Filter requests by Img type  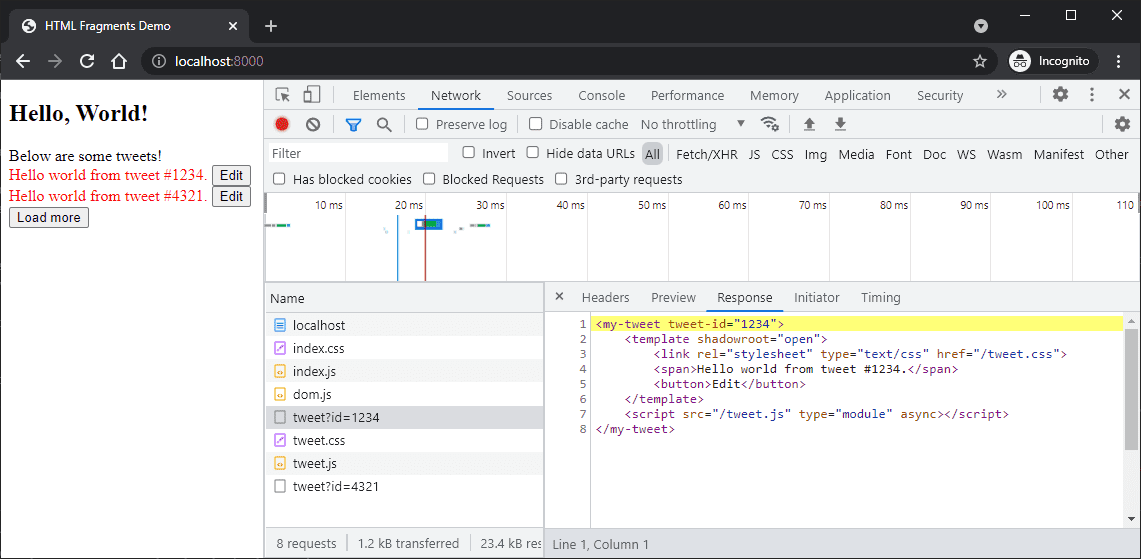click(x=816, y=154)
